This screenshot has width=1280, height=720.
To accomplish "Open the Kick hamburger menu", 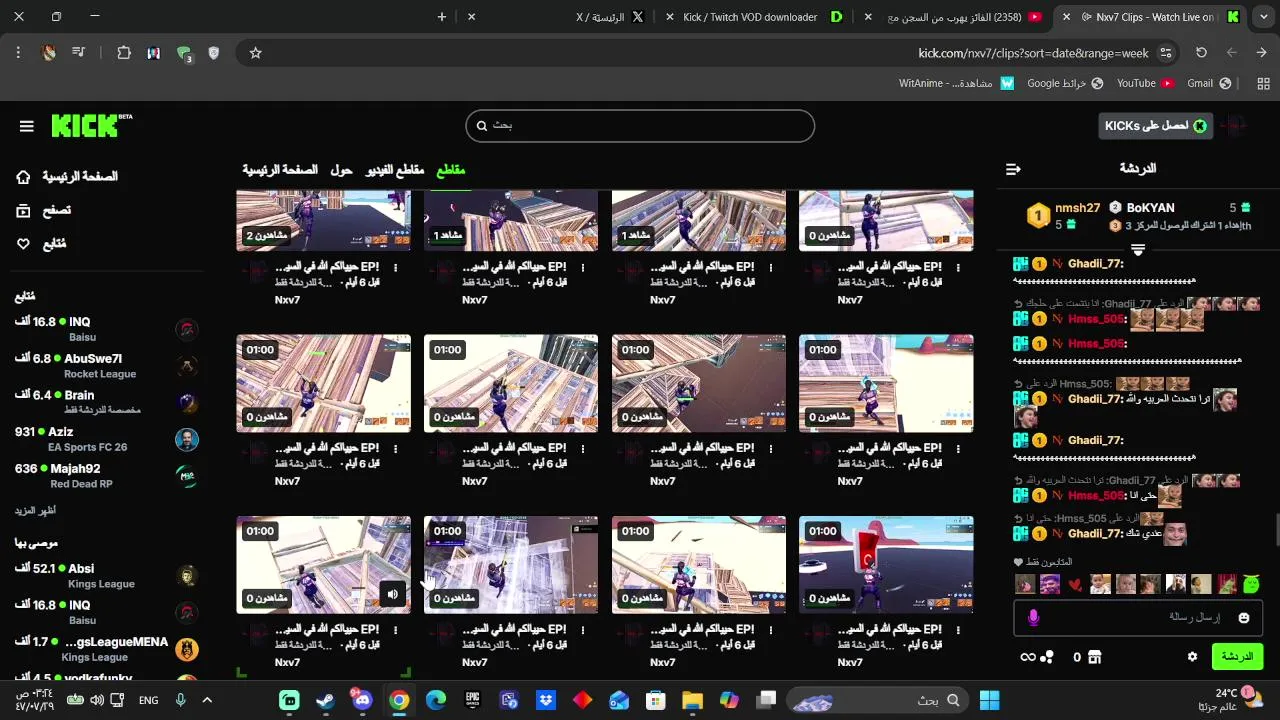I will tap(27, 126).
